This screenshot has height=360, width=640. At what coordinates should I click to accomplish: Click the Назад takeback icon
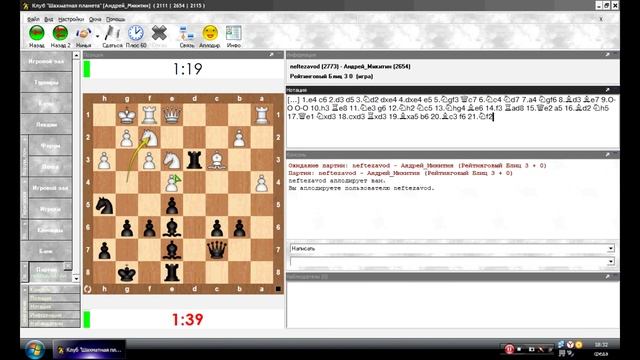36,33
